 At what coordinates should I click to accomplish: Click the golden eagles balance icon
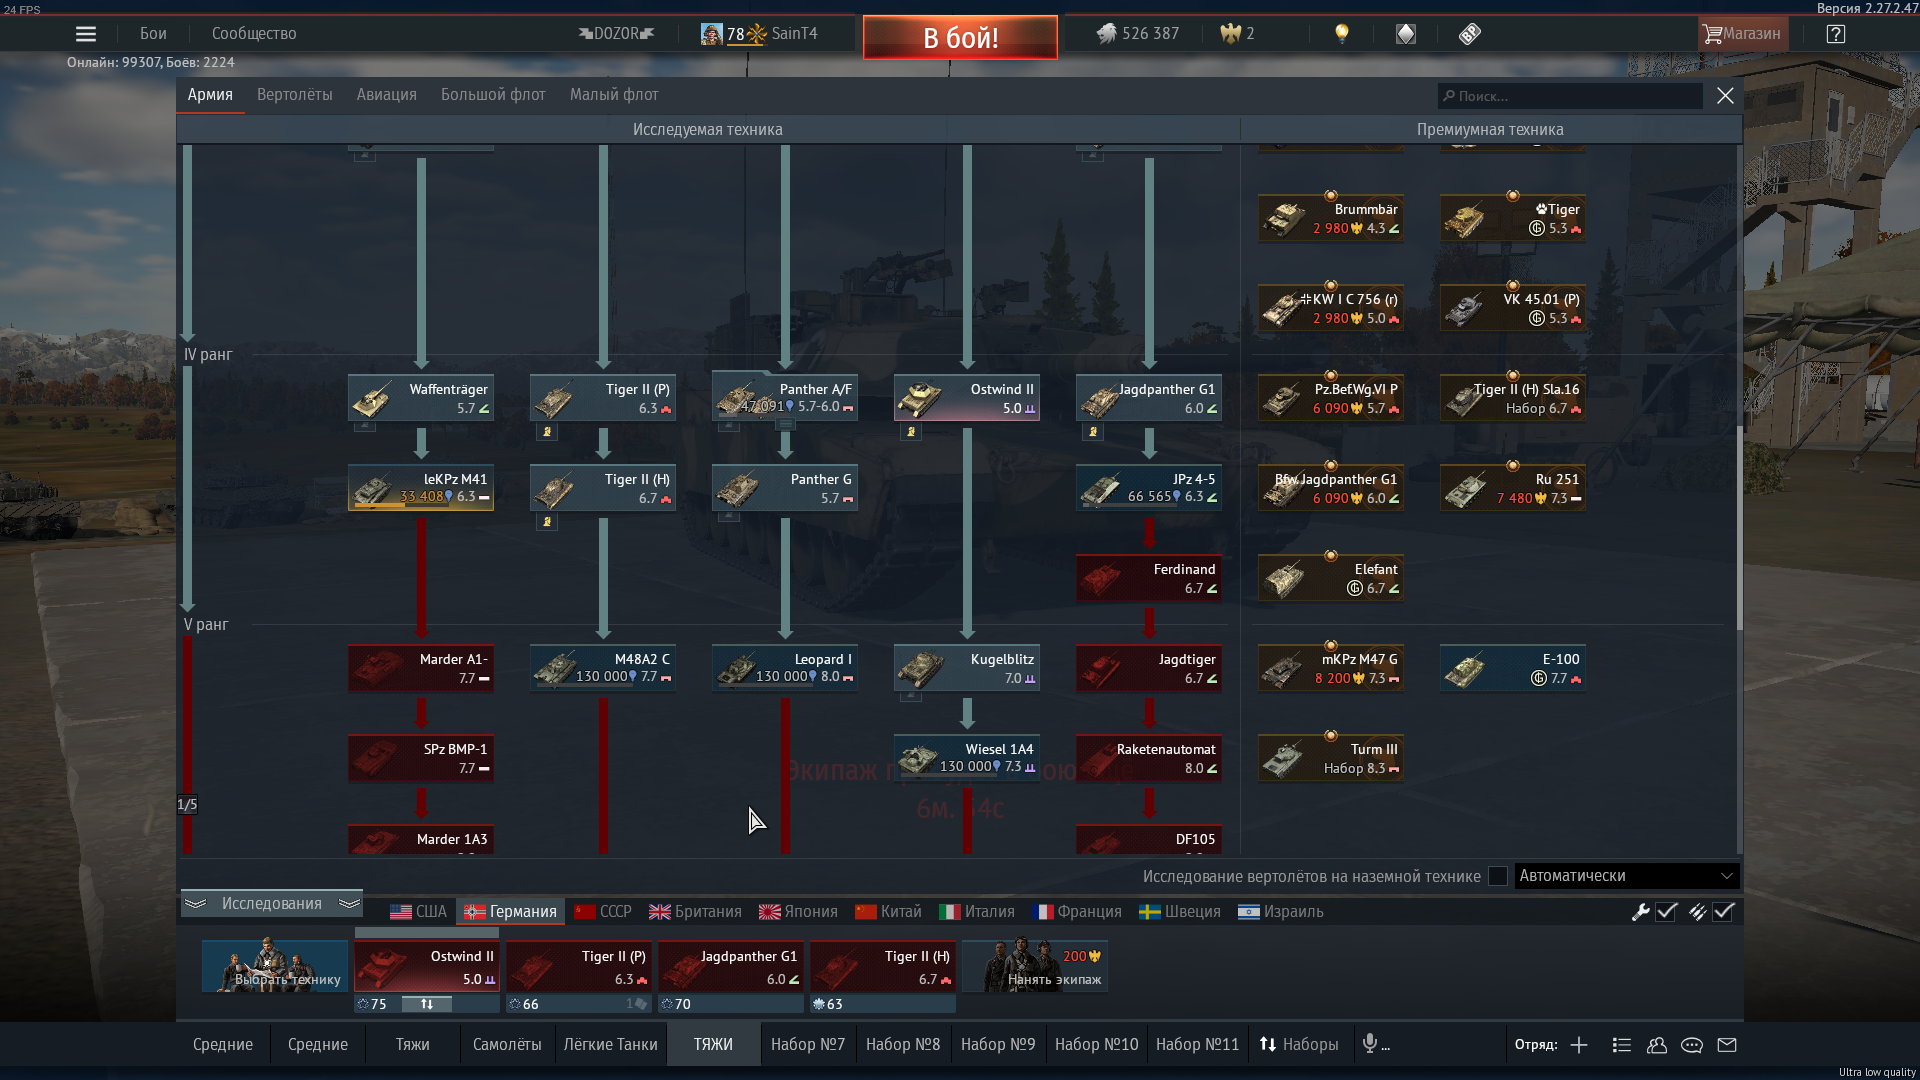(1231, 34)
